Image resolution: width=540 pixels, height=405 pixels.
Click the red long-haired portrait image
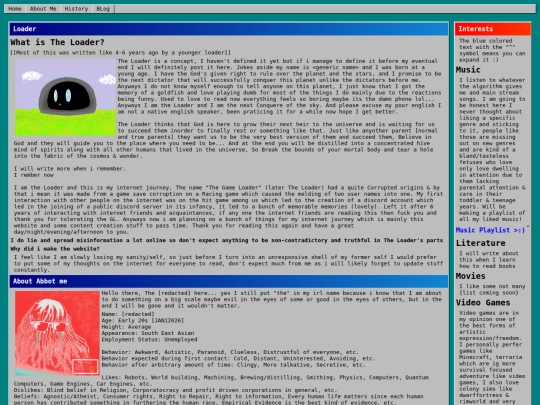click(57, 333)
